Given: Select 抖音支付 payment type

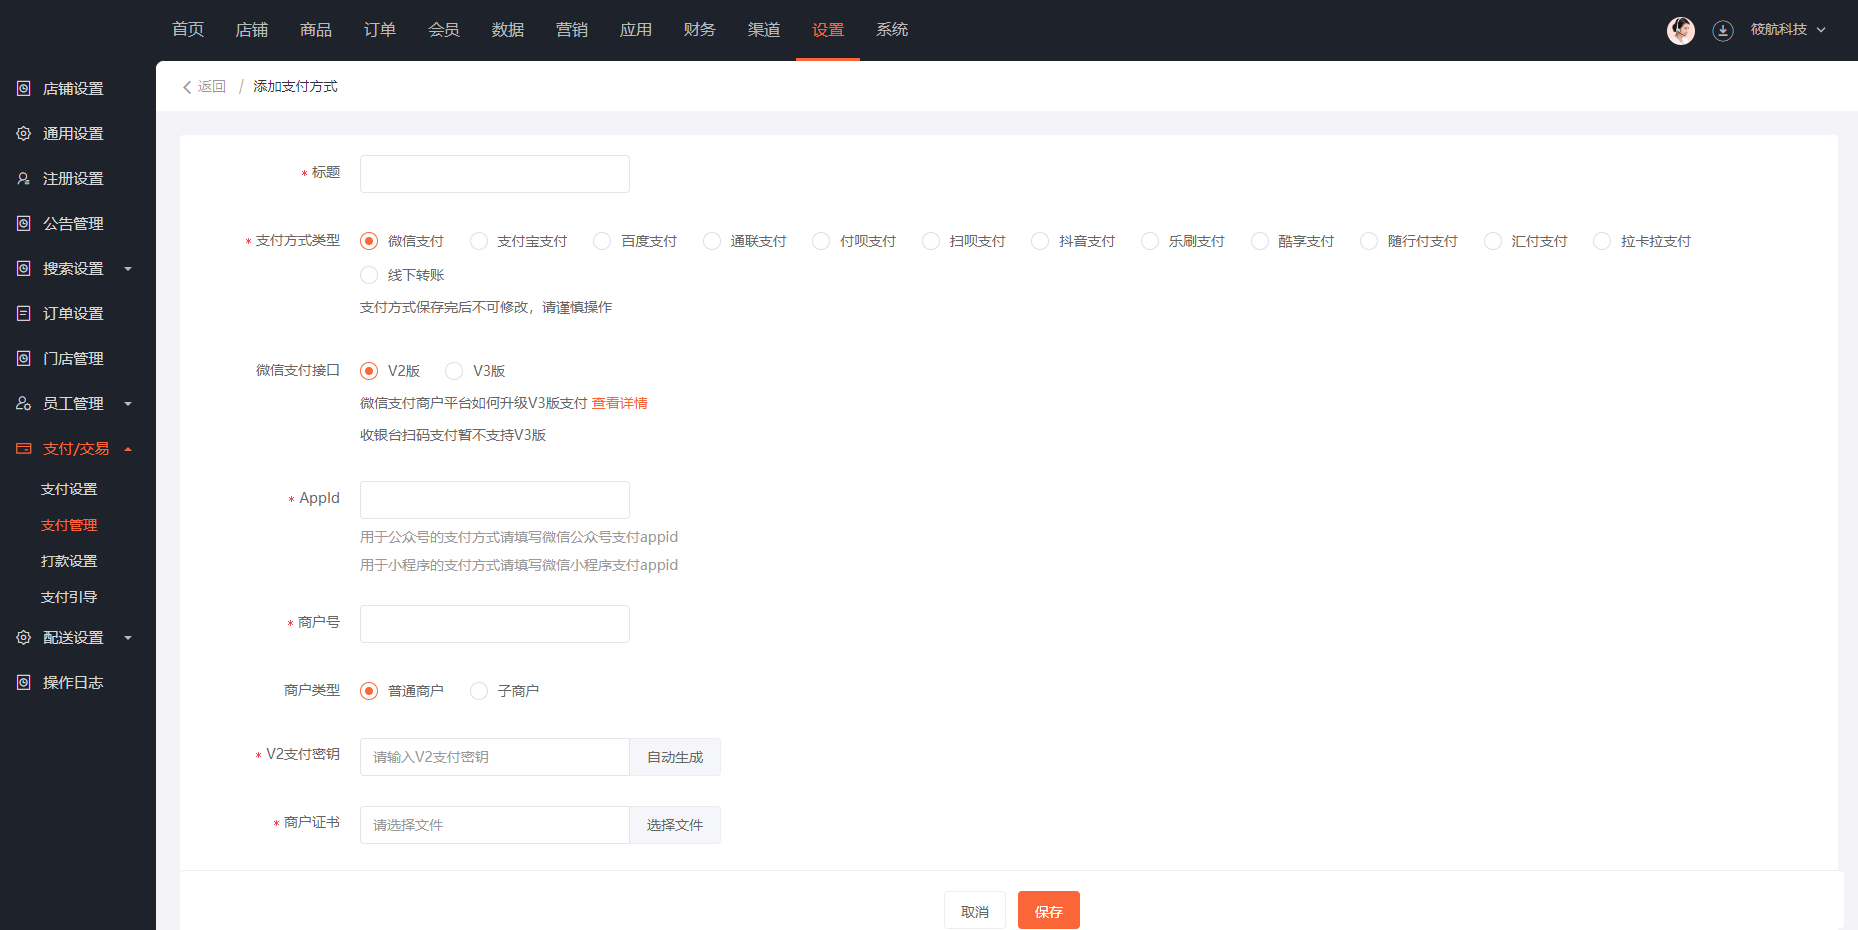Looking at the screenshot, I should click(1040, 241).
